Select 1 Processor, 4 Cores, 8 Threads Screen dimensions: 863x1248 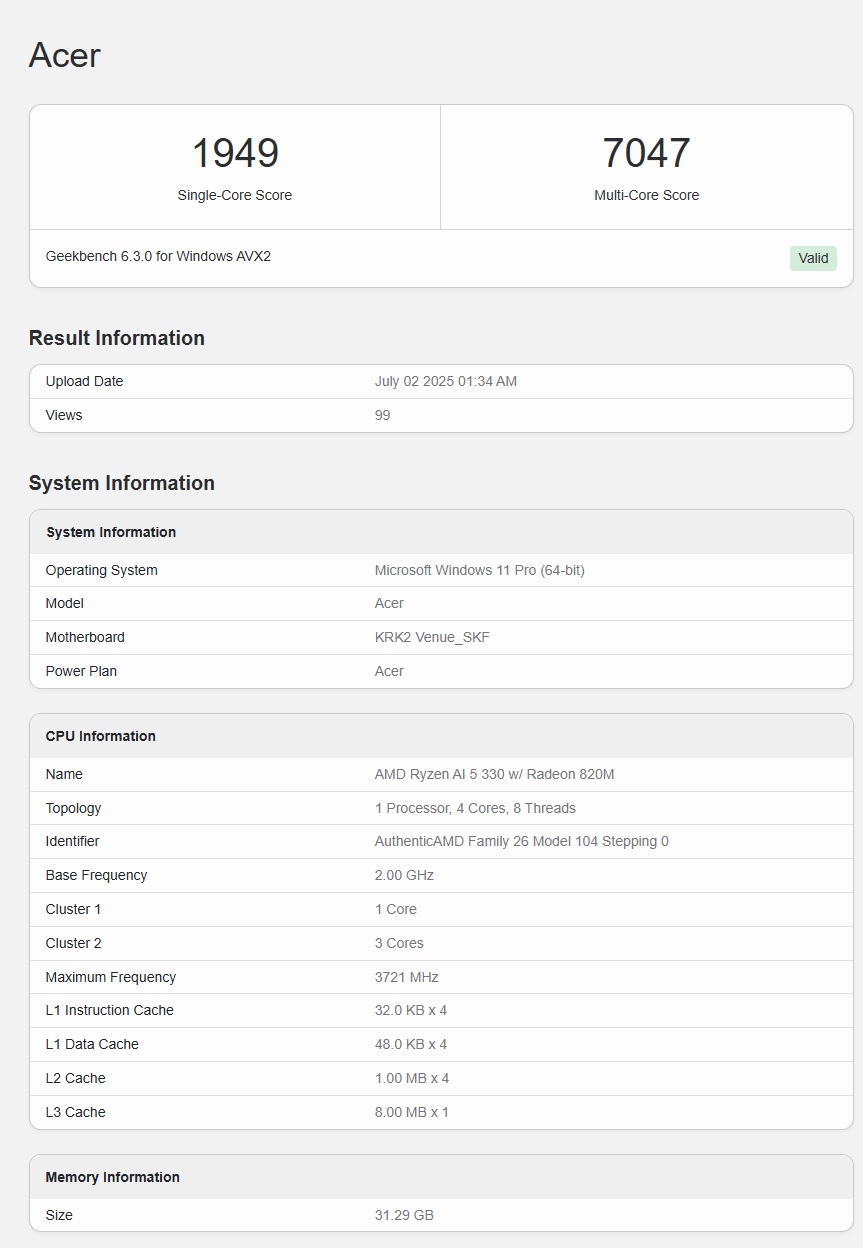pyautogui.click(x=475, y=808)
